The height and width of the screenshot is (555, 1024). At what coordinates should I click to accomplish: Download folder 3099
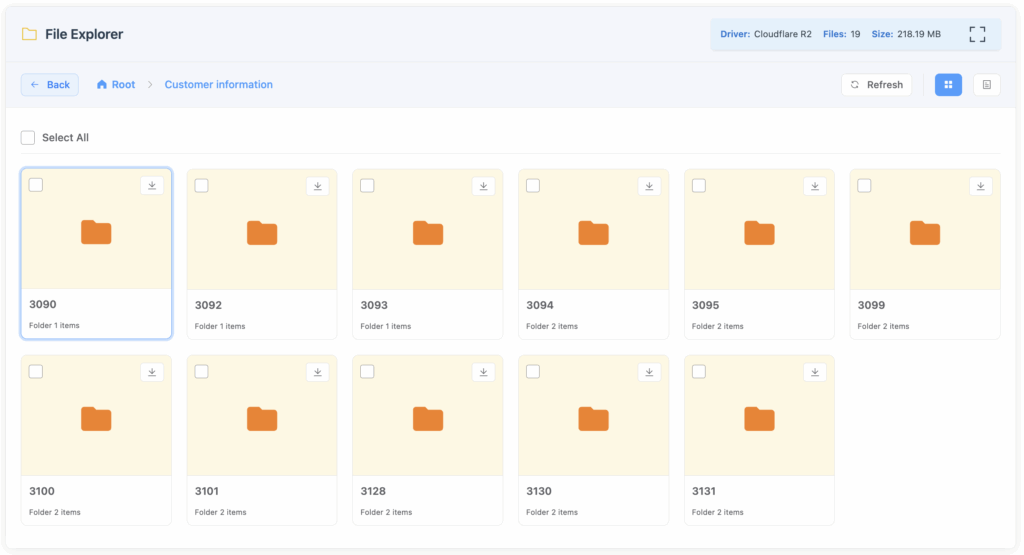(980, 186)
